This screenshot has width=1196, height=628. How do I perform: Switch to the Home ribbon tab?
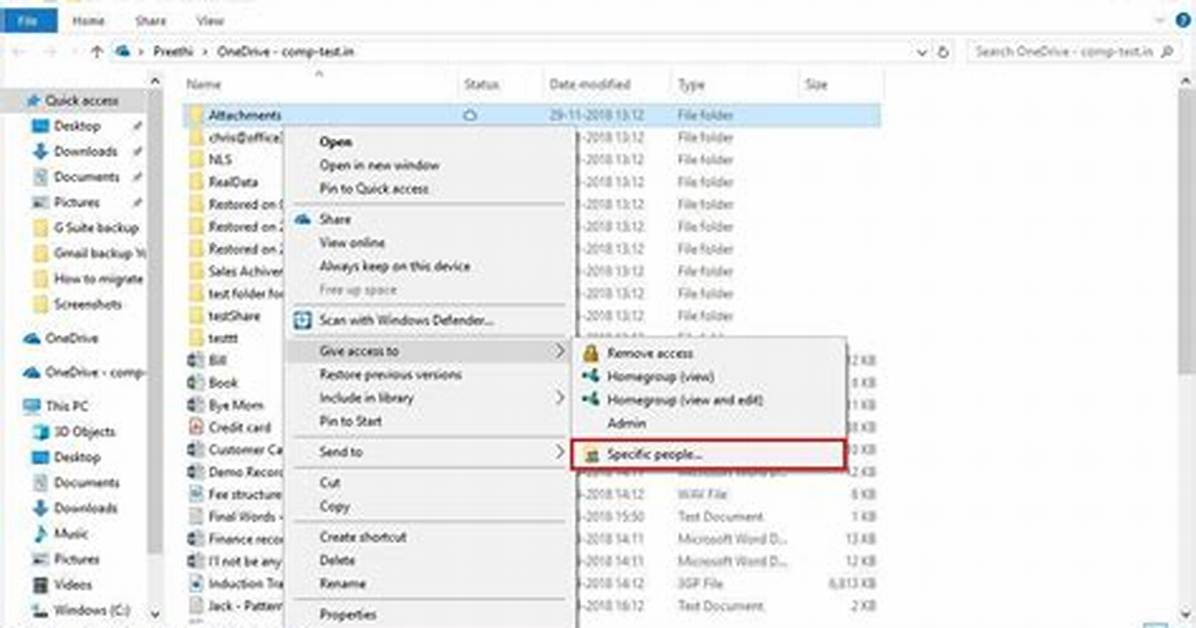click(88, 21)
